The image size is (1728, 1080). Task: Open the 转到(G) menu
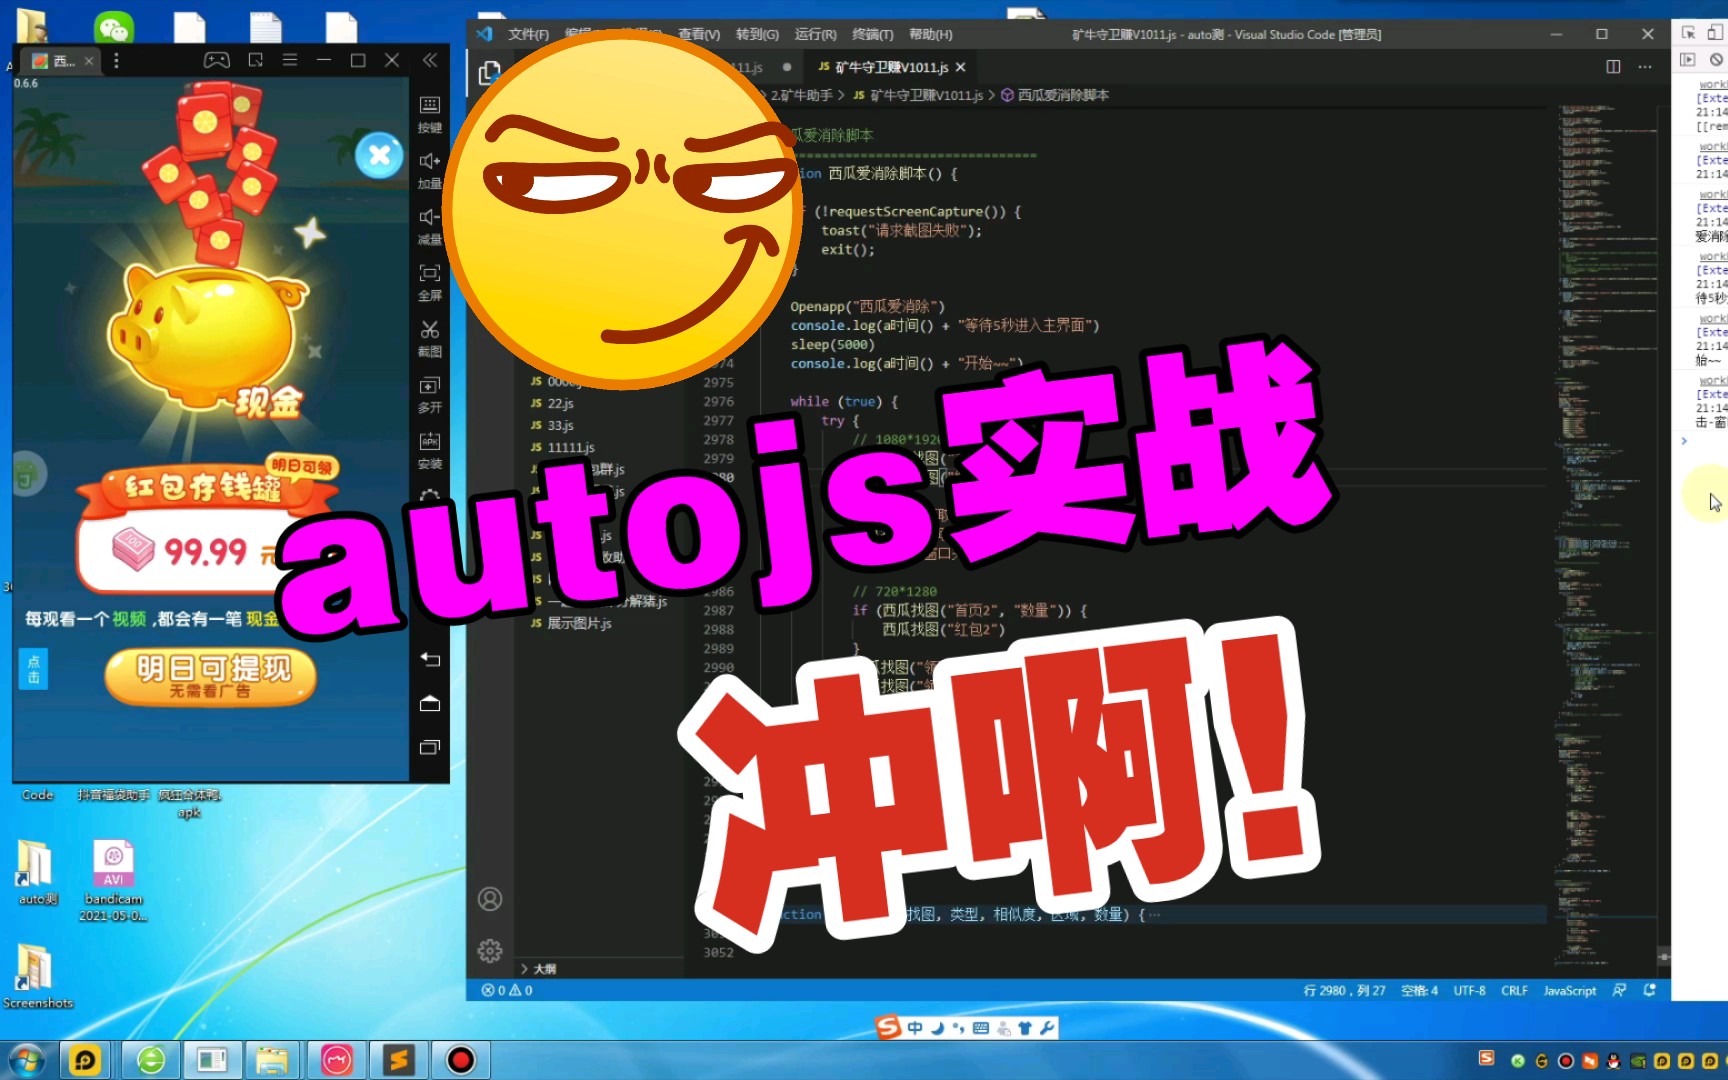757,34
